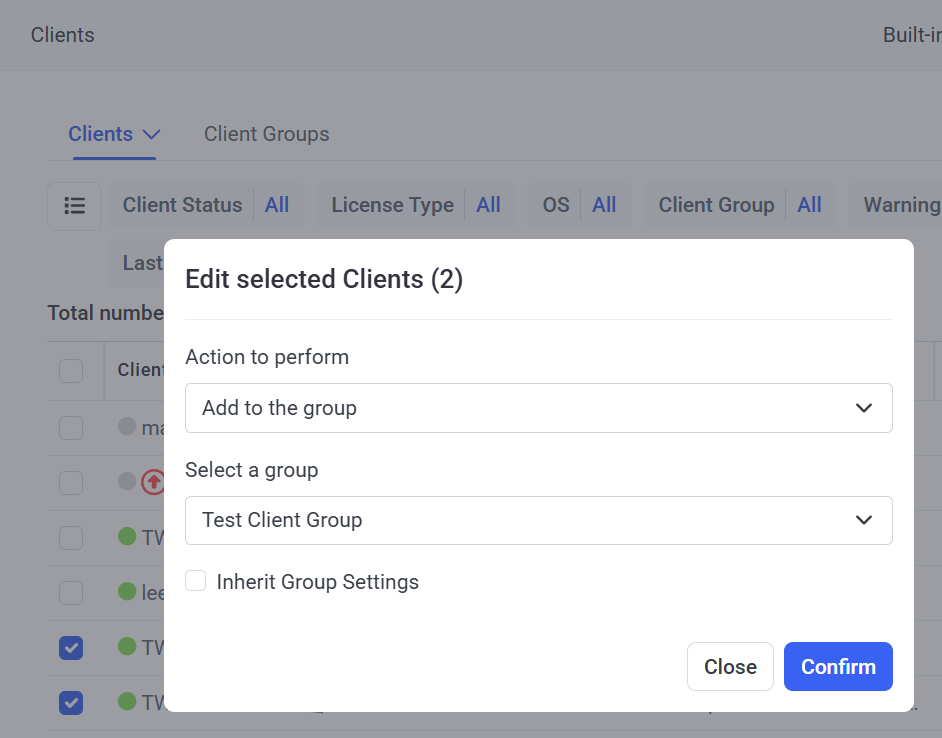Select the Clients tab
Viewport: 942px width, 738px height.
pos(100,134)
